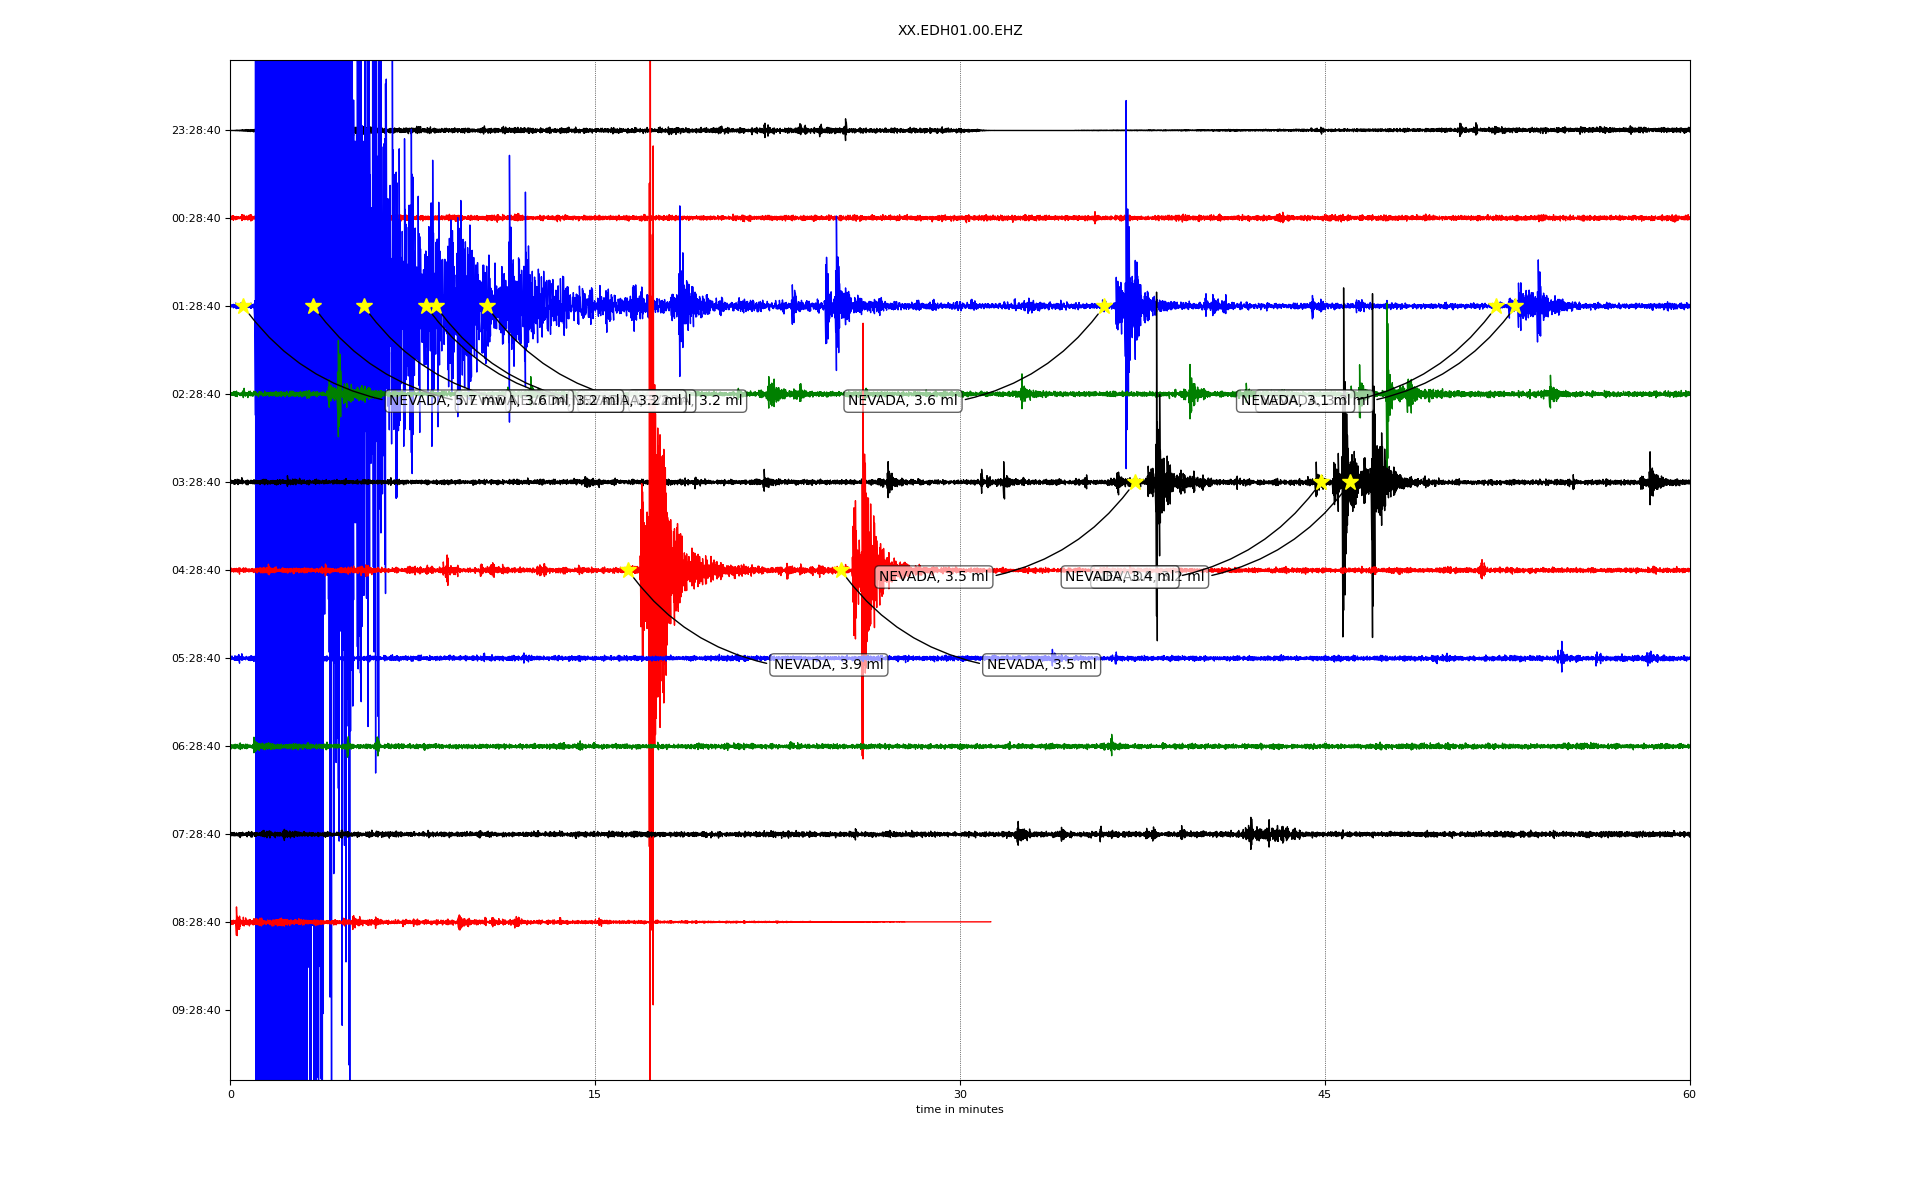Click the sixth yellow star on 01:28:40 trace

click(487, 306)
